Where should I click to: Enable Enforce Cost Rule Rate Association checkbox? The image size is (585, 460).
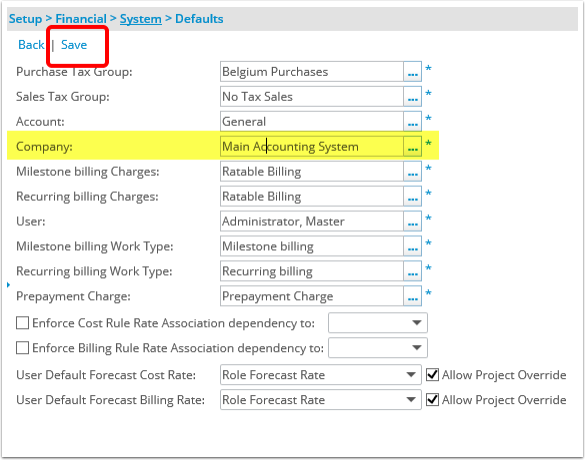click(22, 323)
